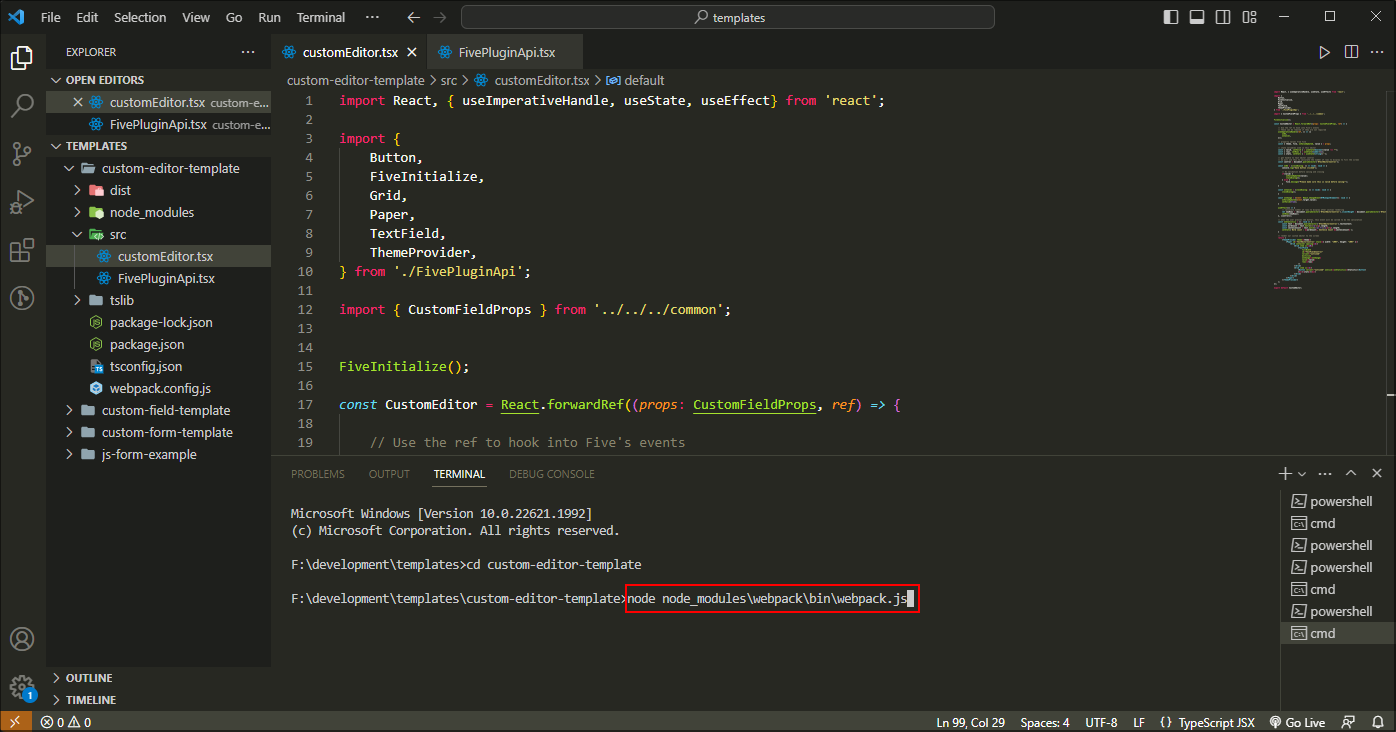The image size is (1396, 732).
Task: Open the Accounts icon in the activity bar
Action: 22,638
